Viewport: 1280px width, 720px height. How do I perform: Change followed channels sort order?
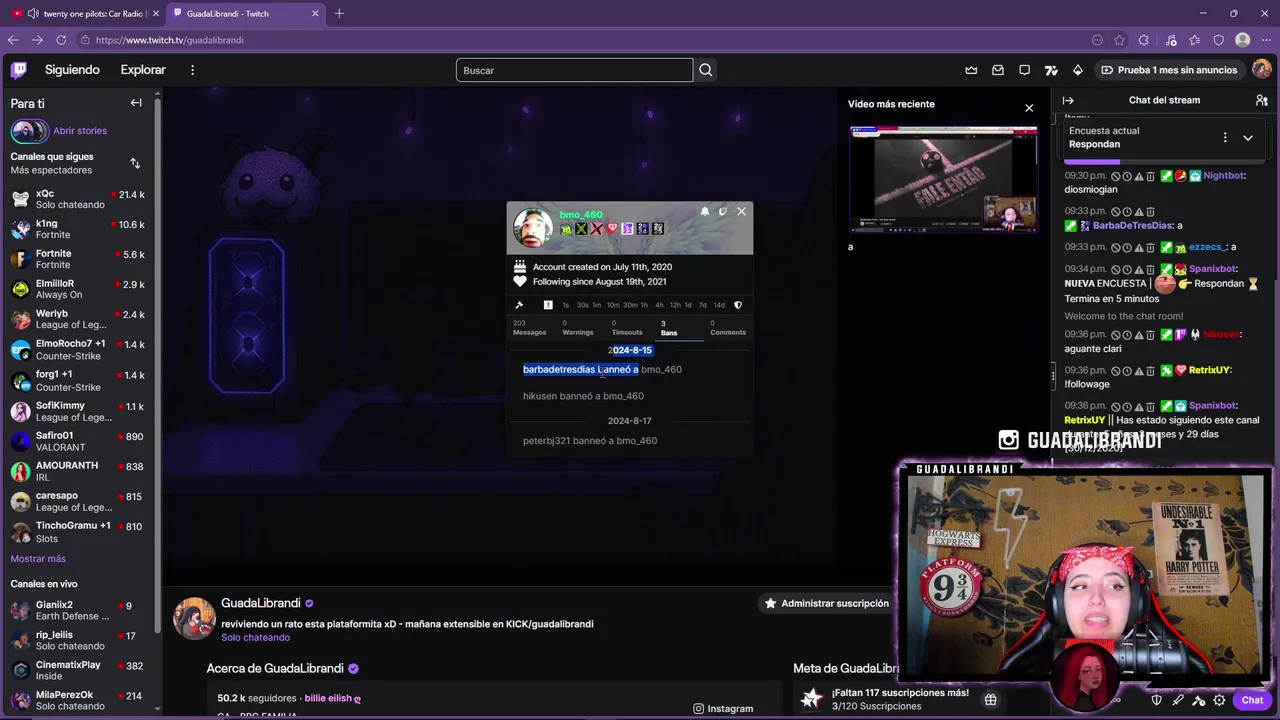point(135,163)
